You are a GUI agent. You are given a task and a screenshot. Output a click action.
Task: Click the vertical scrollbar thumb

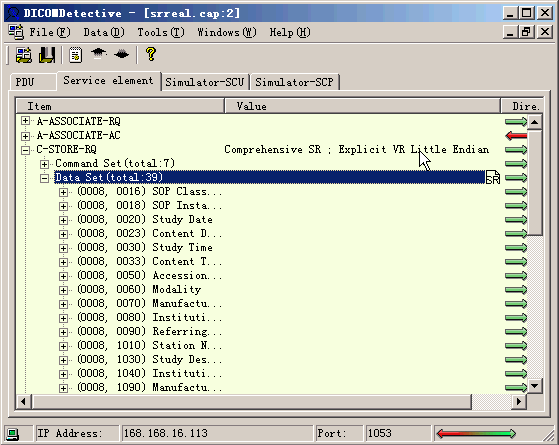tap(535, 183)
